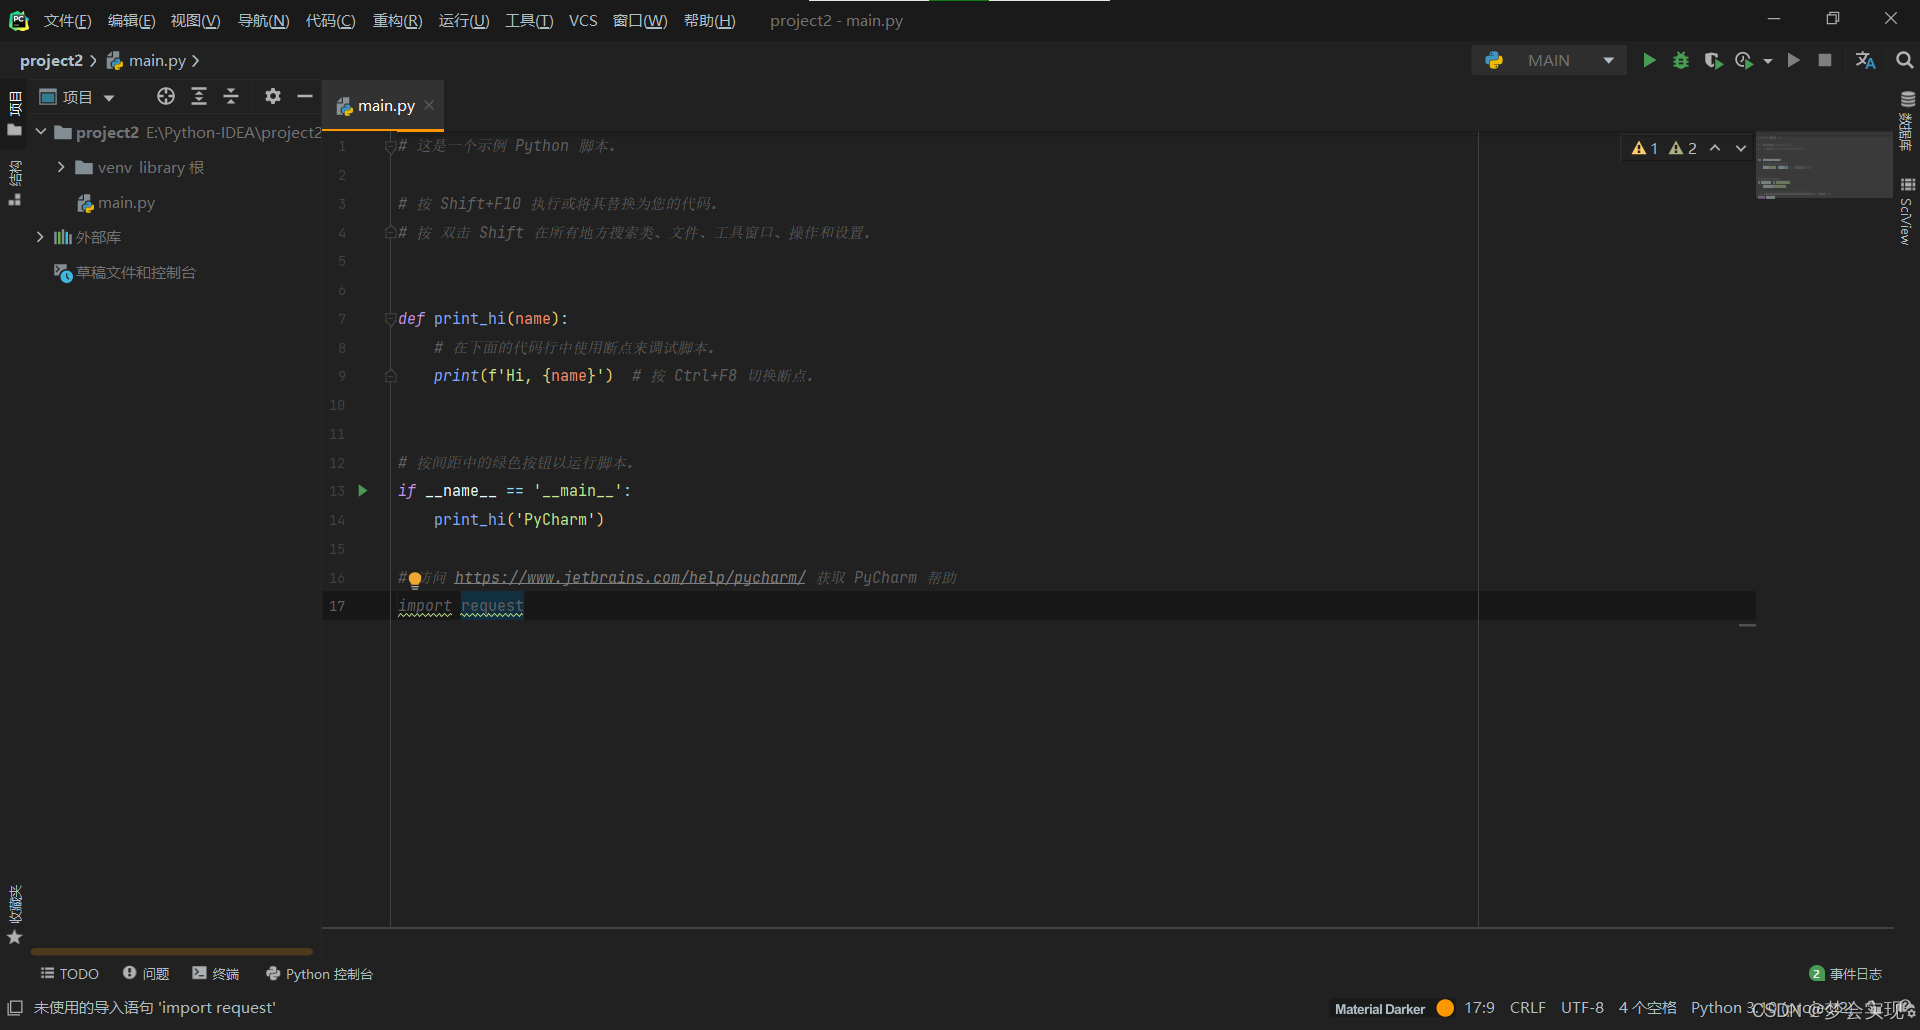Screen dimensions: 1920x1030
Task: Click the Run with Coverage icon
Action: tap(1713, 61)
